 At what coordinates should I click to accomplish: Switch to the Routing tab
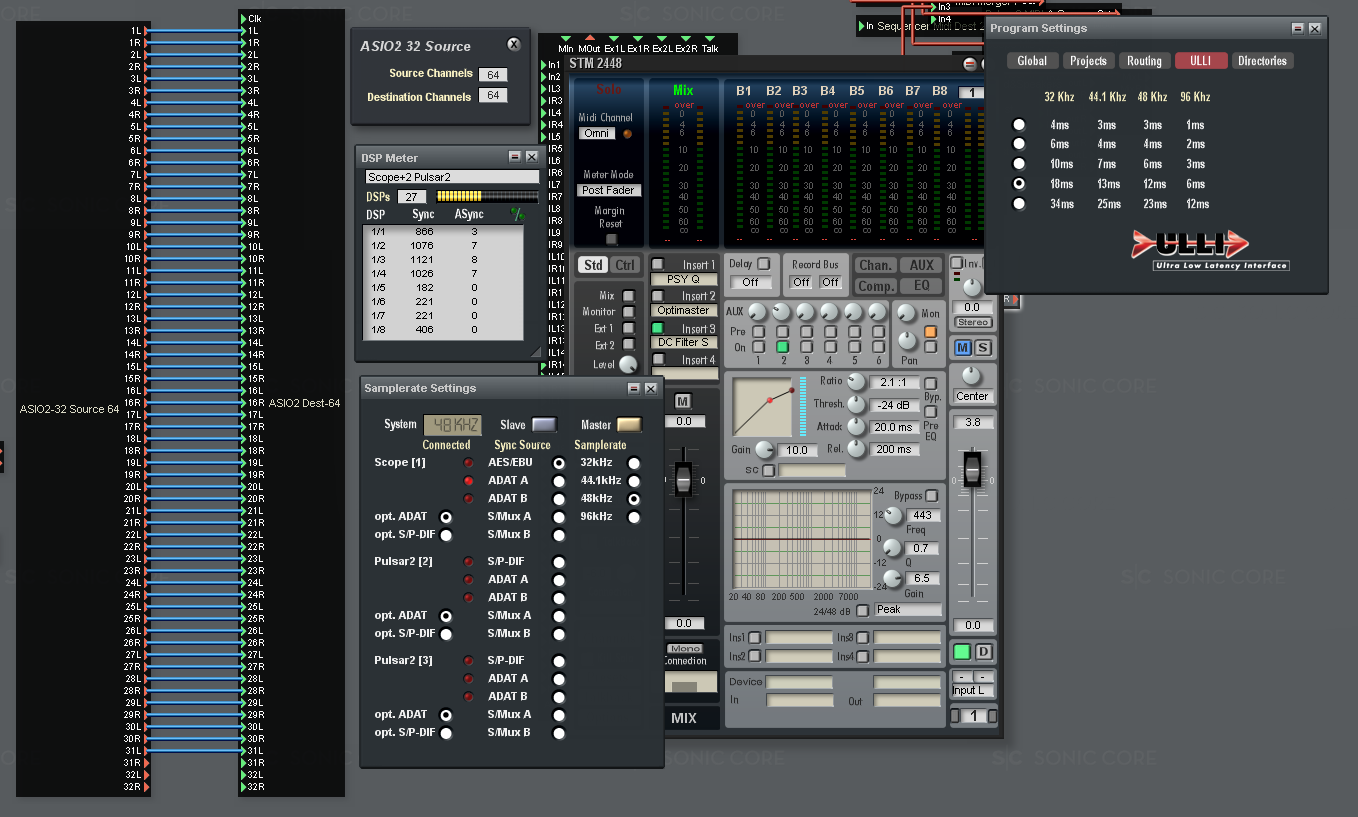[1144, 61]
